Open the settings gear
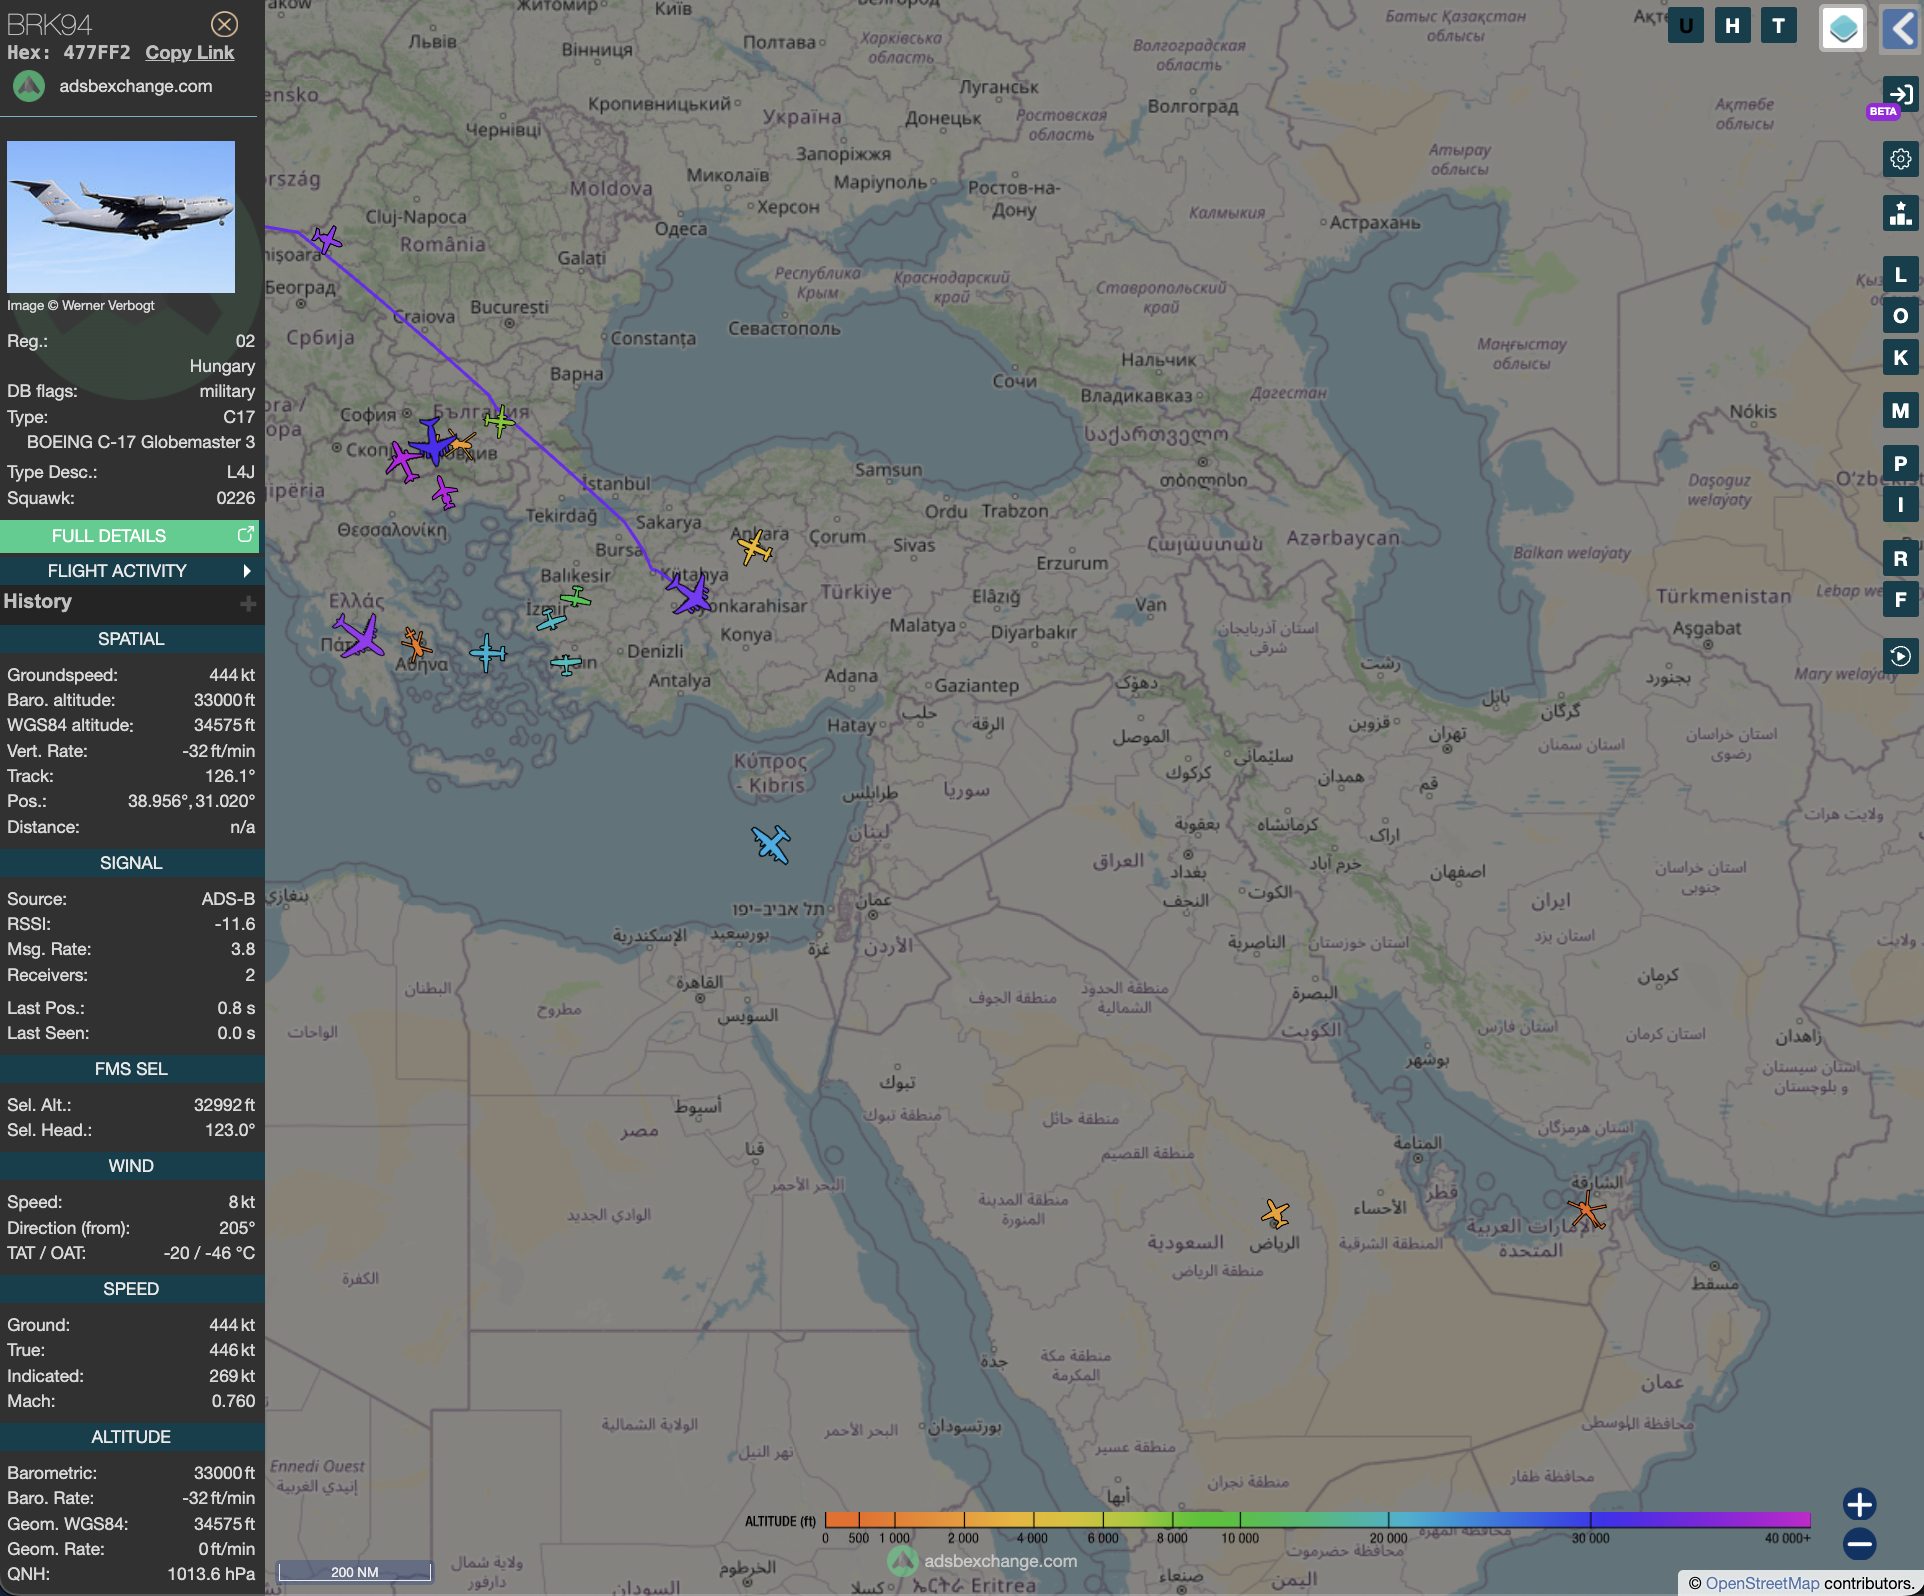Image resolution: width=1924 pixels, height=1596 pixels. [x=1900, y=159]
